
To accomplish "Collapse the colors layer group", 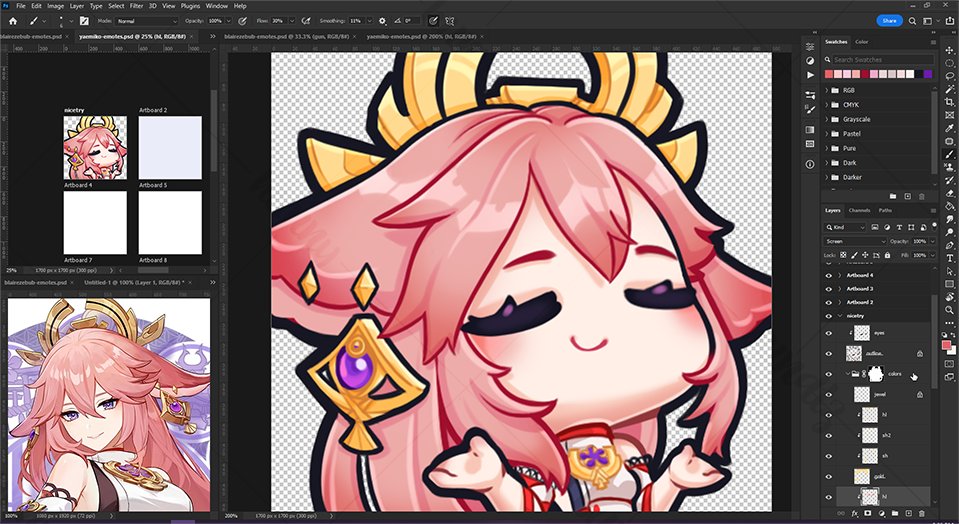I will click(x=848, y=374).
